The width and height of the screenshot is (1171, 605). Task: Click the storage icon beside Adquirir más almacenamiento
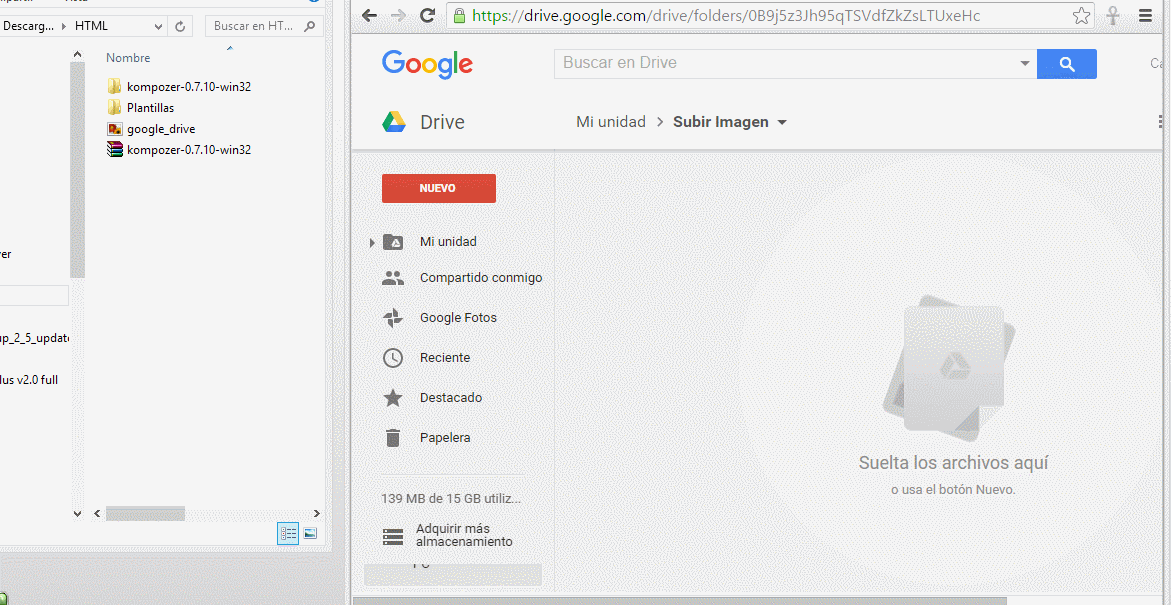click(x=393, y=536)
